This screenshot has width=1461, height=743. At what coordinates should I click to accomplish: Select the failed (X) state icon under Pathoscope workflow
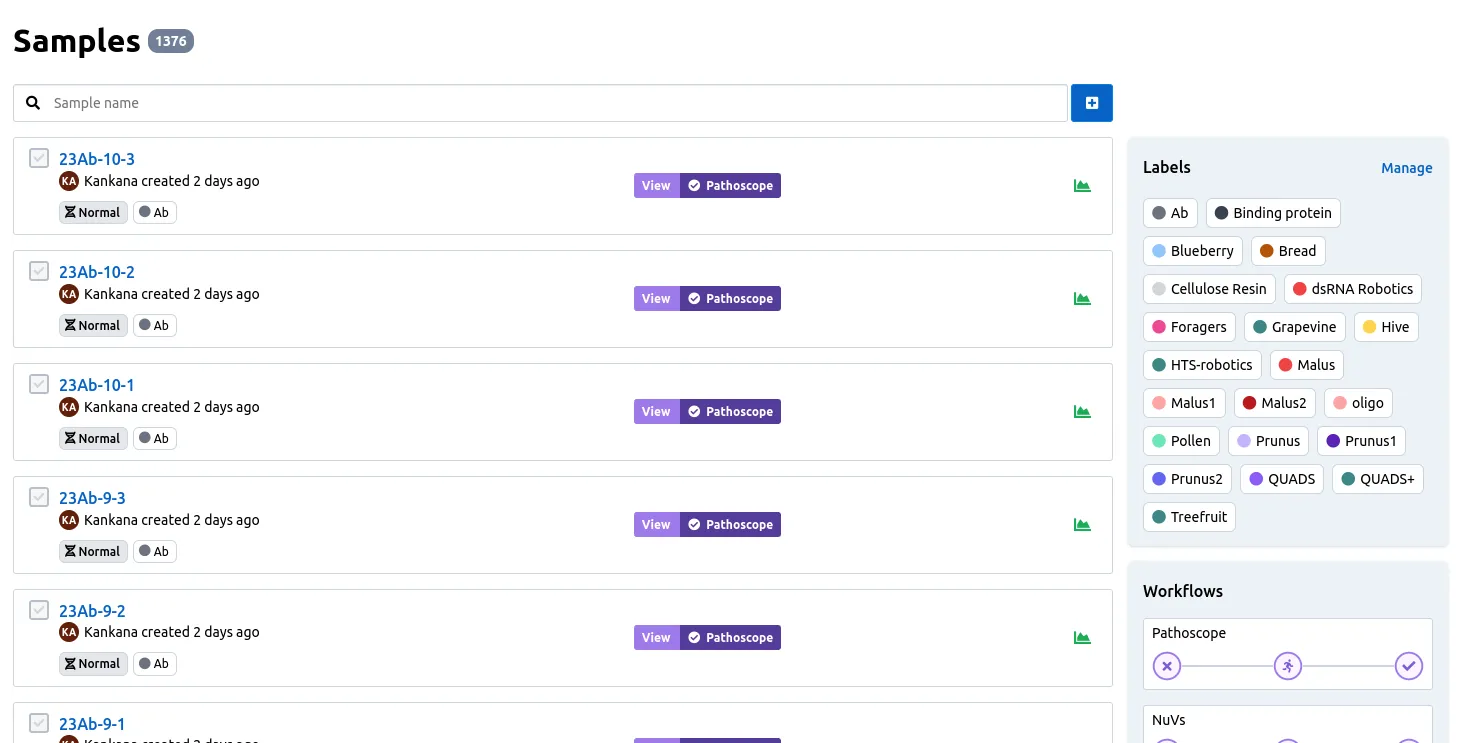coord(1166,665)
